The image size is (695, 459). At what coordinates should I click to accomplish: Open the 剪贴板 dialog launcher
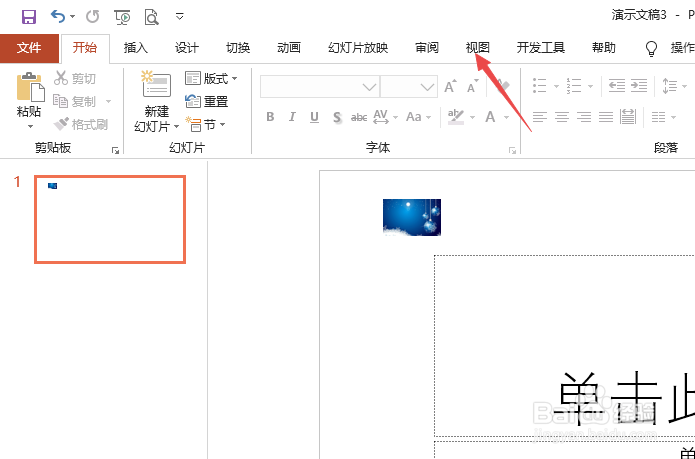tap(116, 151)
